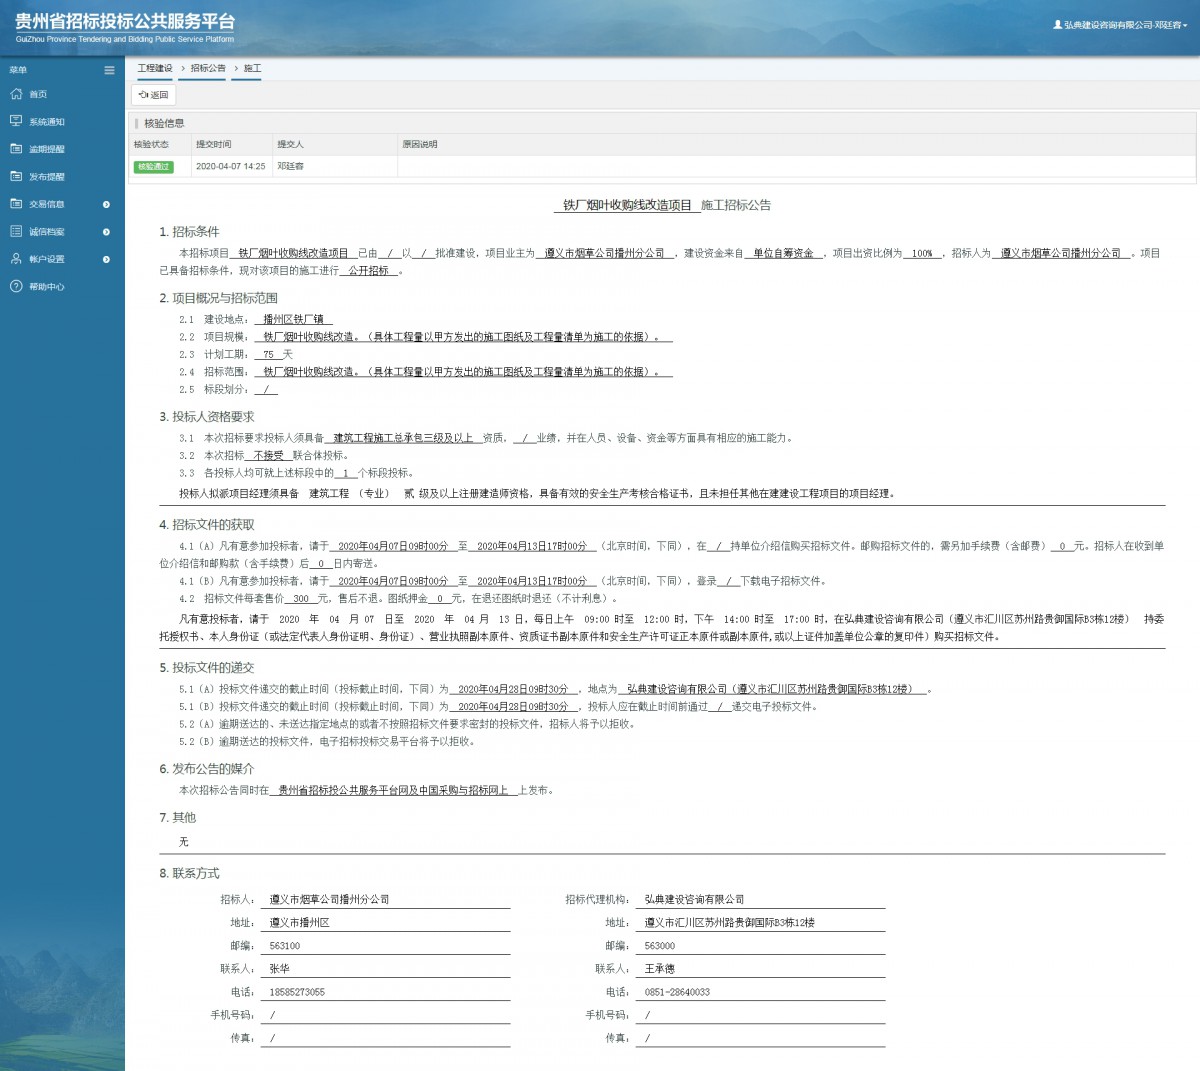The image size is (1200, 1071).
Task: Click the question mark icon for 帮助中心
Action: click(x=16, y=287)
